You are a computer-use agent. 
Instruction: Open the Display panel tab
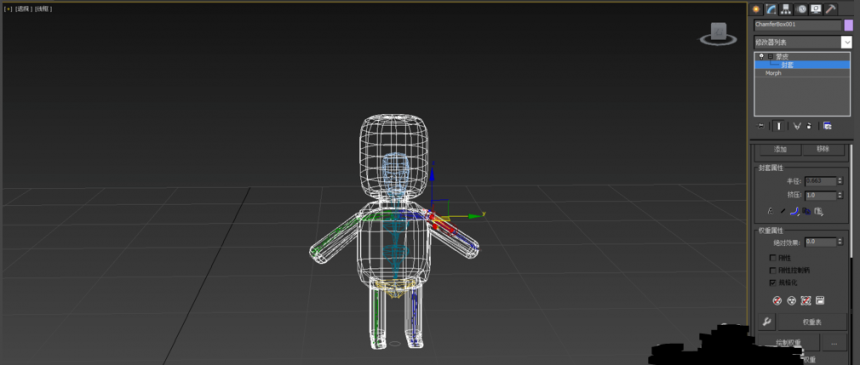point(816,9)
